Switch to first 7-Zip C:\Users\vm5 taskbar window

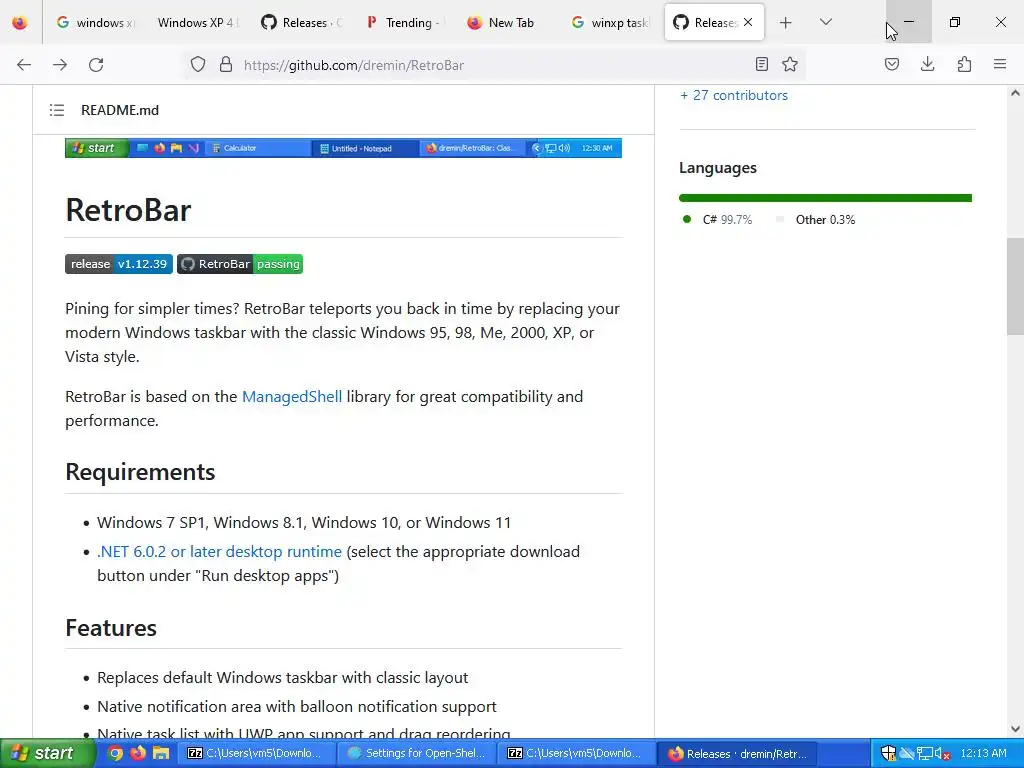[x=257, y=754]
